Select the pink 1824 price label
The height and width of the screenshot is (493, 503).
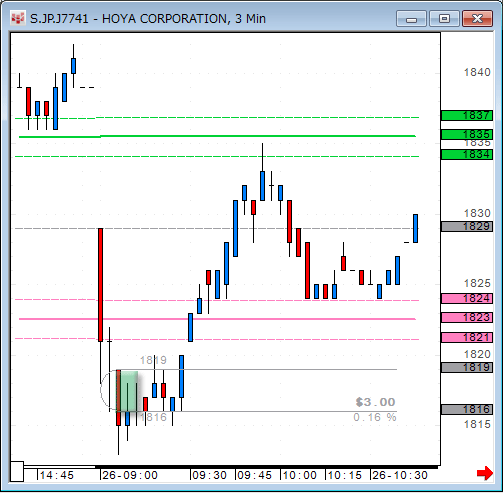[x=467, y=298]
